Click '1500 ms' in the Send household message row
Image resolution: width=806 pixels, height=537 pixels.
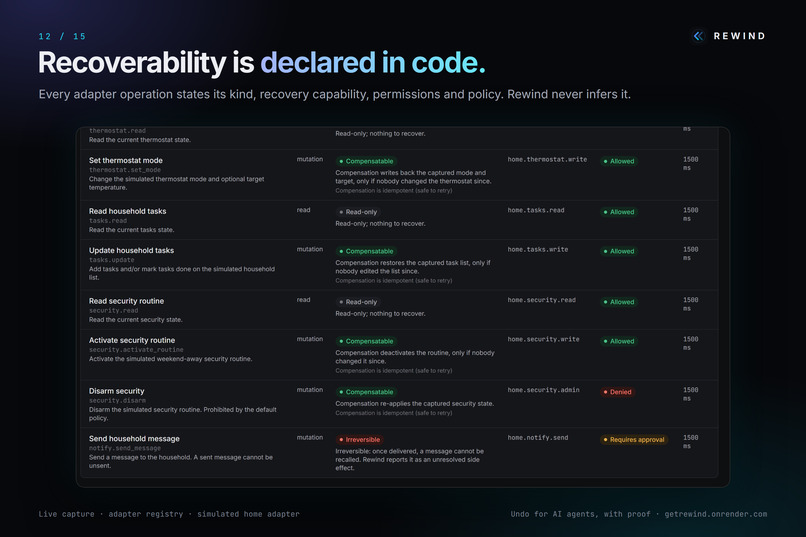[x=690, y=442]
